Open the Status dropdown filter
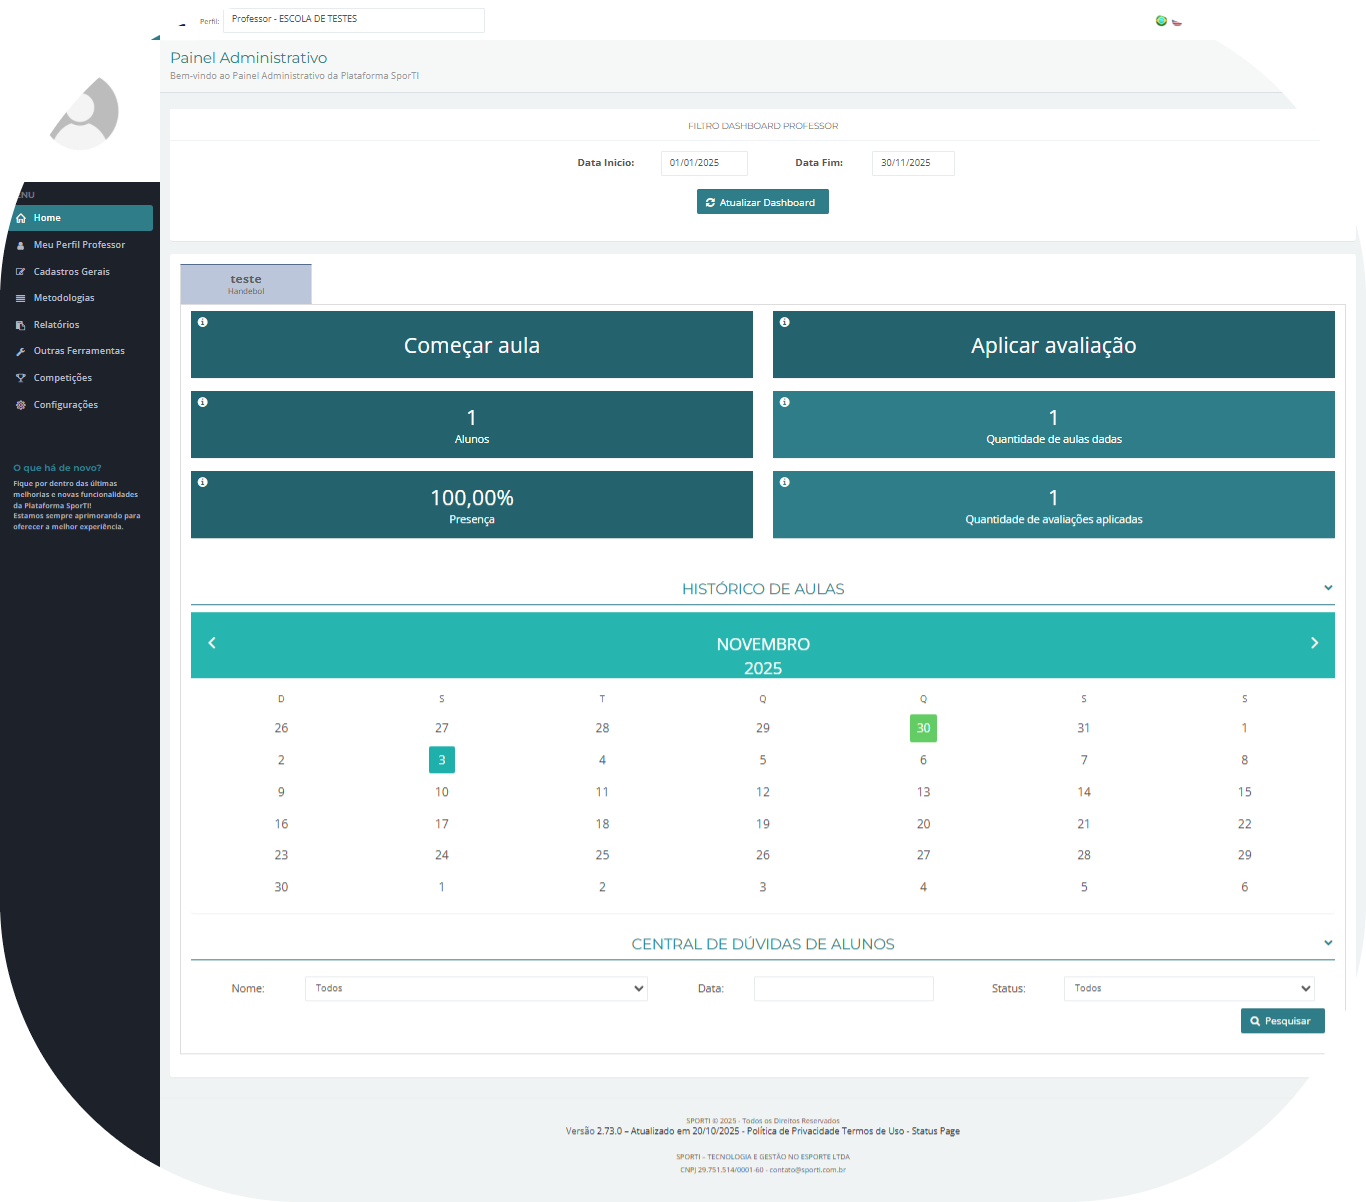 tap(1189, 988)
